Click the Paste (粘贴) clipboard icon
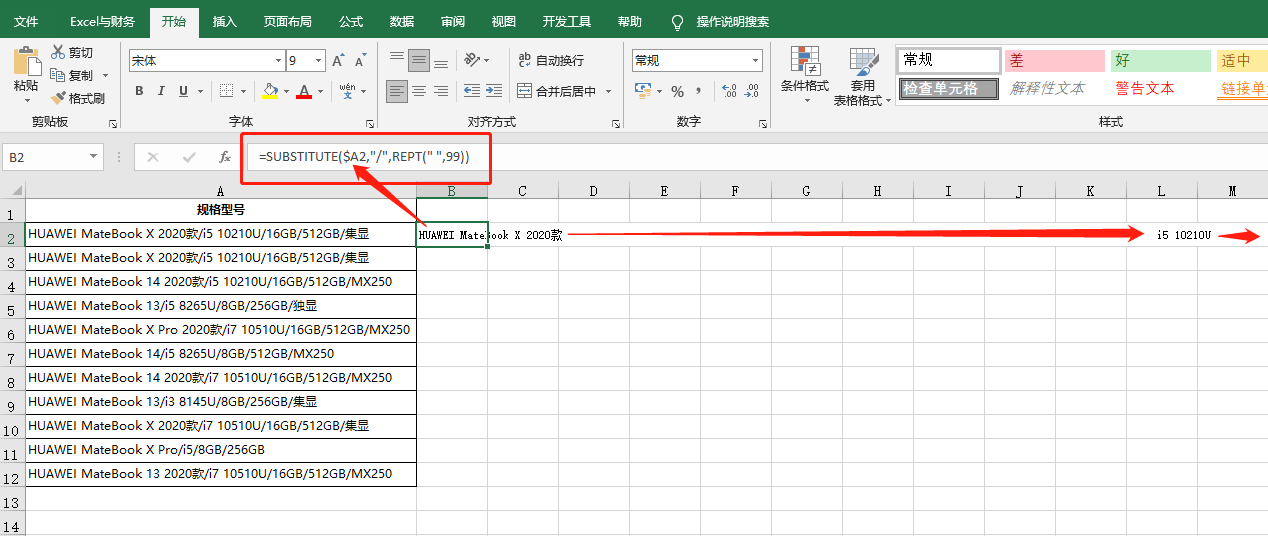Screen dimensions: 1268x536 (26, 63)
